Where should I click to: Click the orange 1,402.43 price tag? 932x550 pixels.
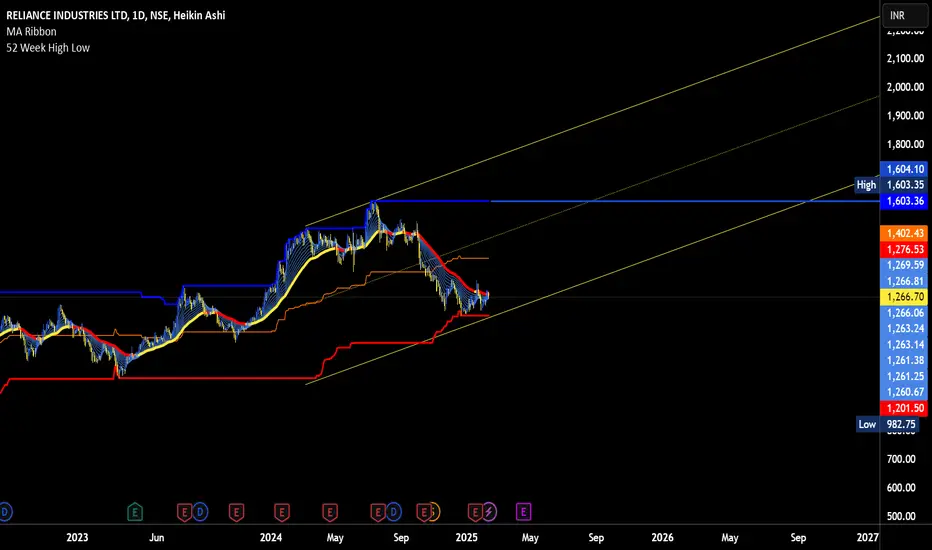pos(904,233)
